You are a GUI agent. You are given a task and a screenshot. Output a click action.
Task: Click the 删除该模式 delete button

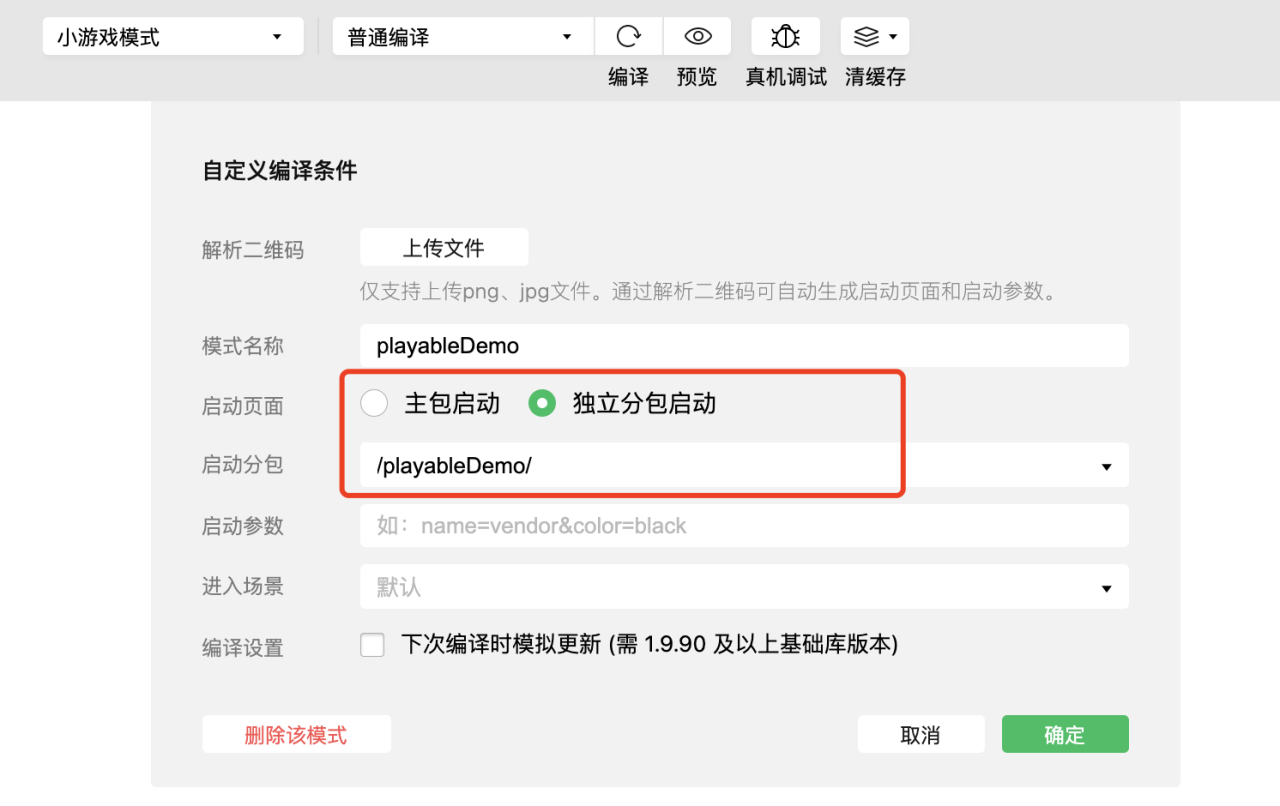tap(296, 735)
